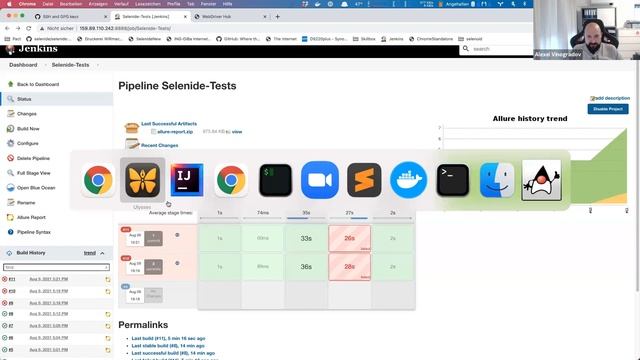Click the Delete Pipeline prohibited icon
This screenshot has height=360, width=640.
pyautogui.click(x=11, y=158)
